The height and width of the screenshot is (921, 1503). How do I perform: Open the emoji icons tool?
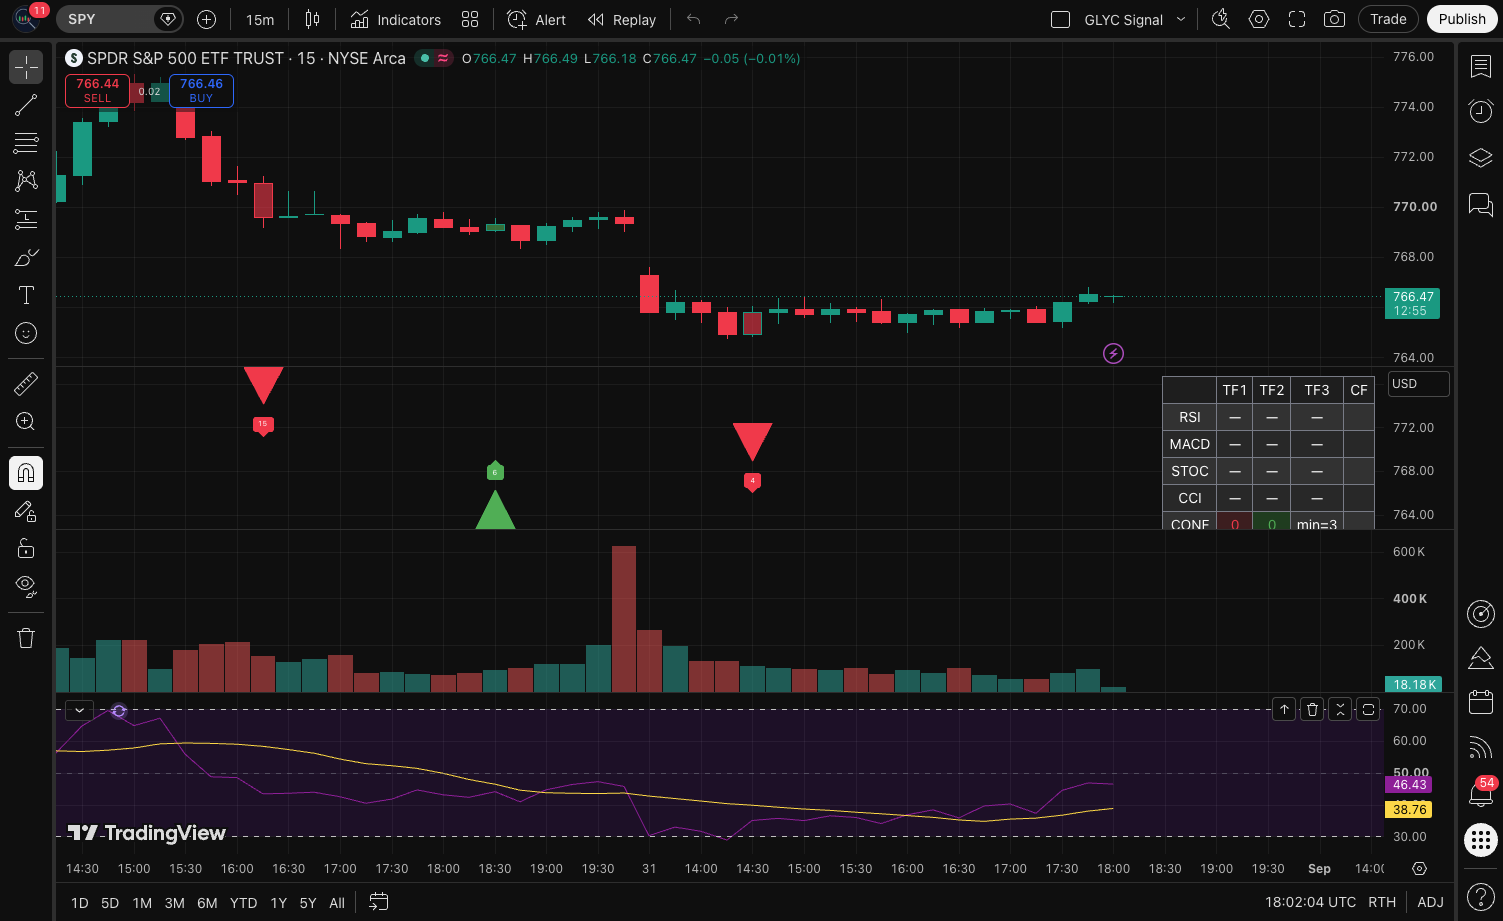click(26, 333)
